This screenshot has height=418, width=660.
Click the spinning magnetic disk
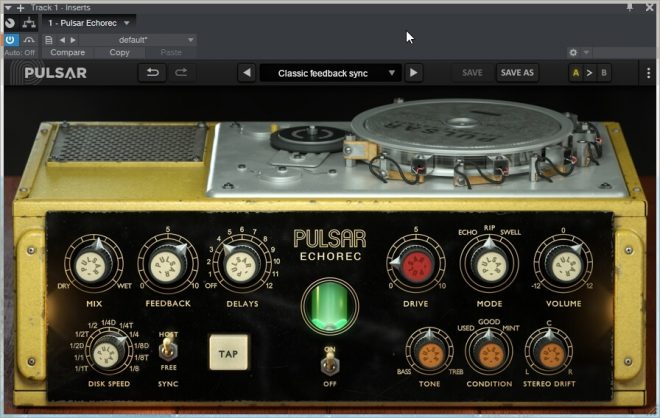coord(462,125)
